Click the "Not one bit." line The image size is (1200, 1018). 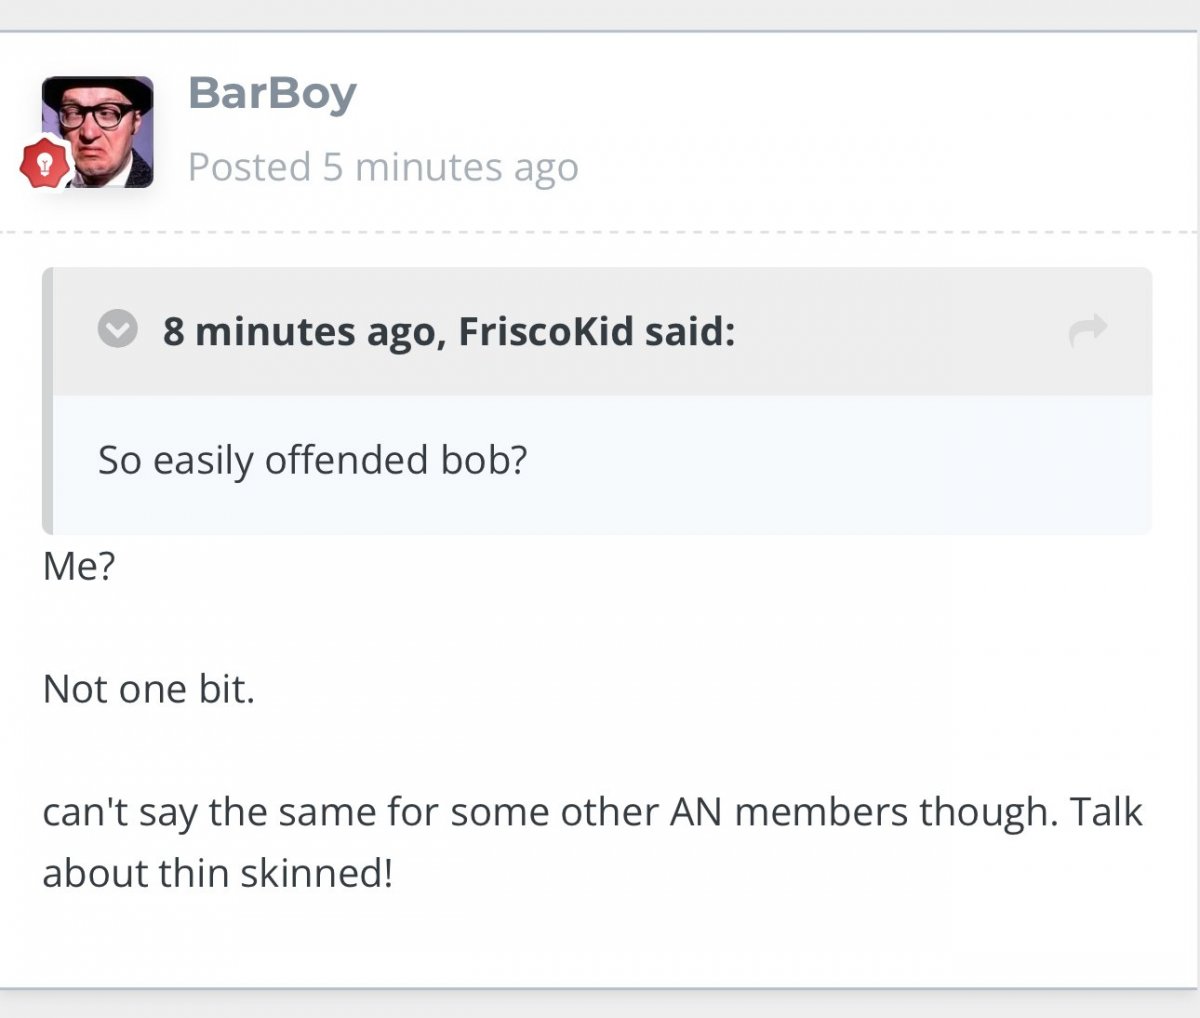149,689
